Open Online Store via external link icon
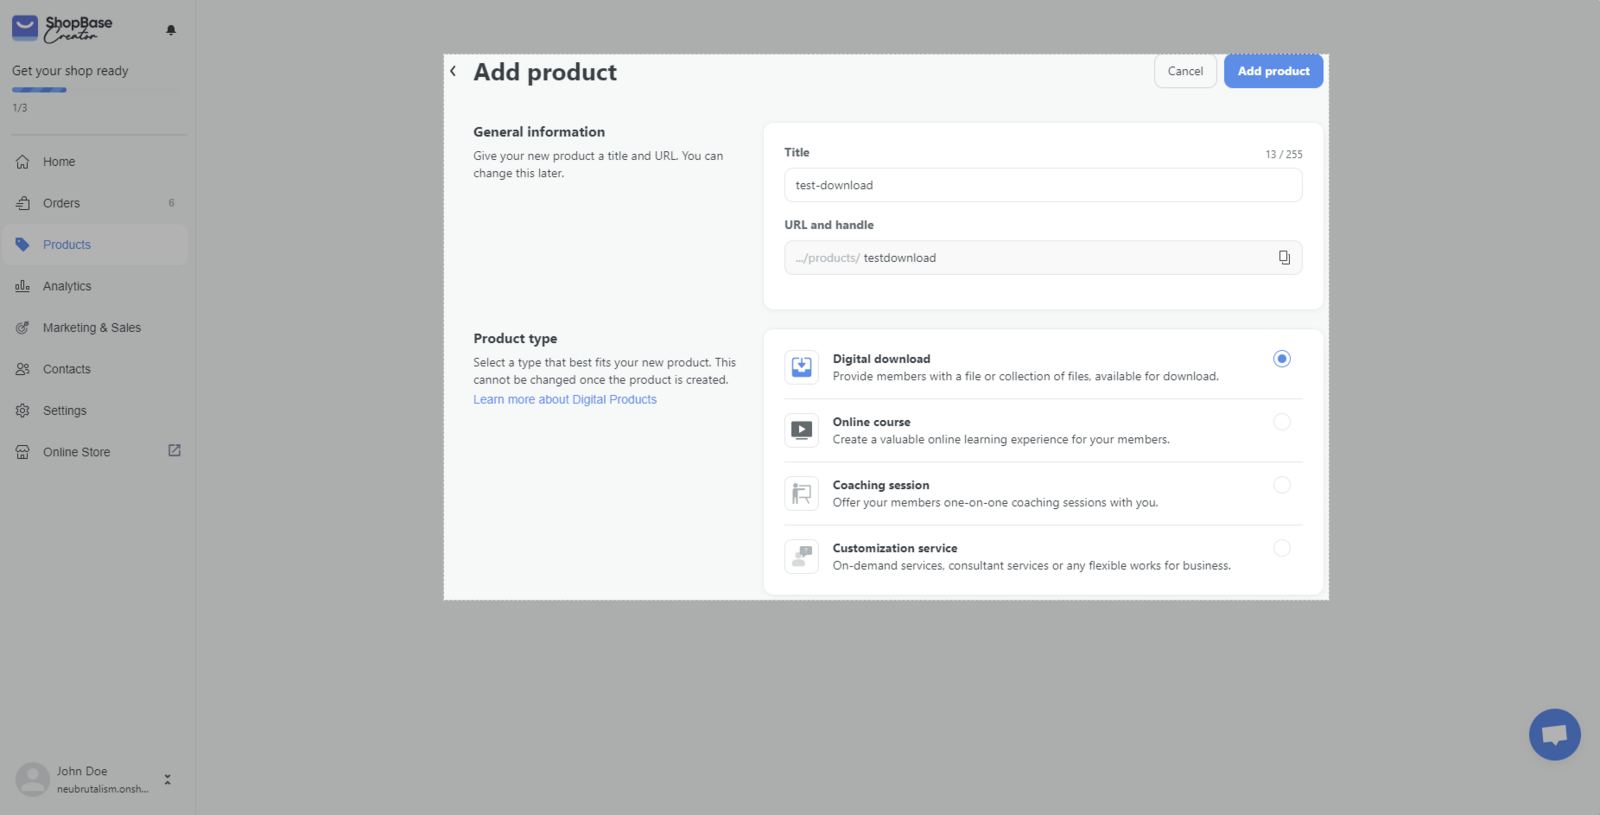 (x=174, y=451)
